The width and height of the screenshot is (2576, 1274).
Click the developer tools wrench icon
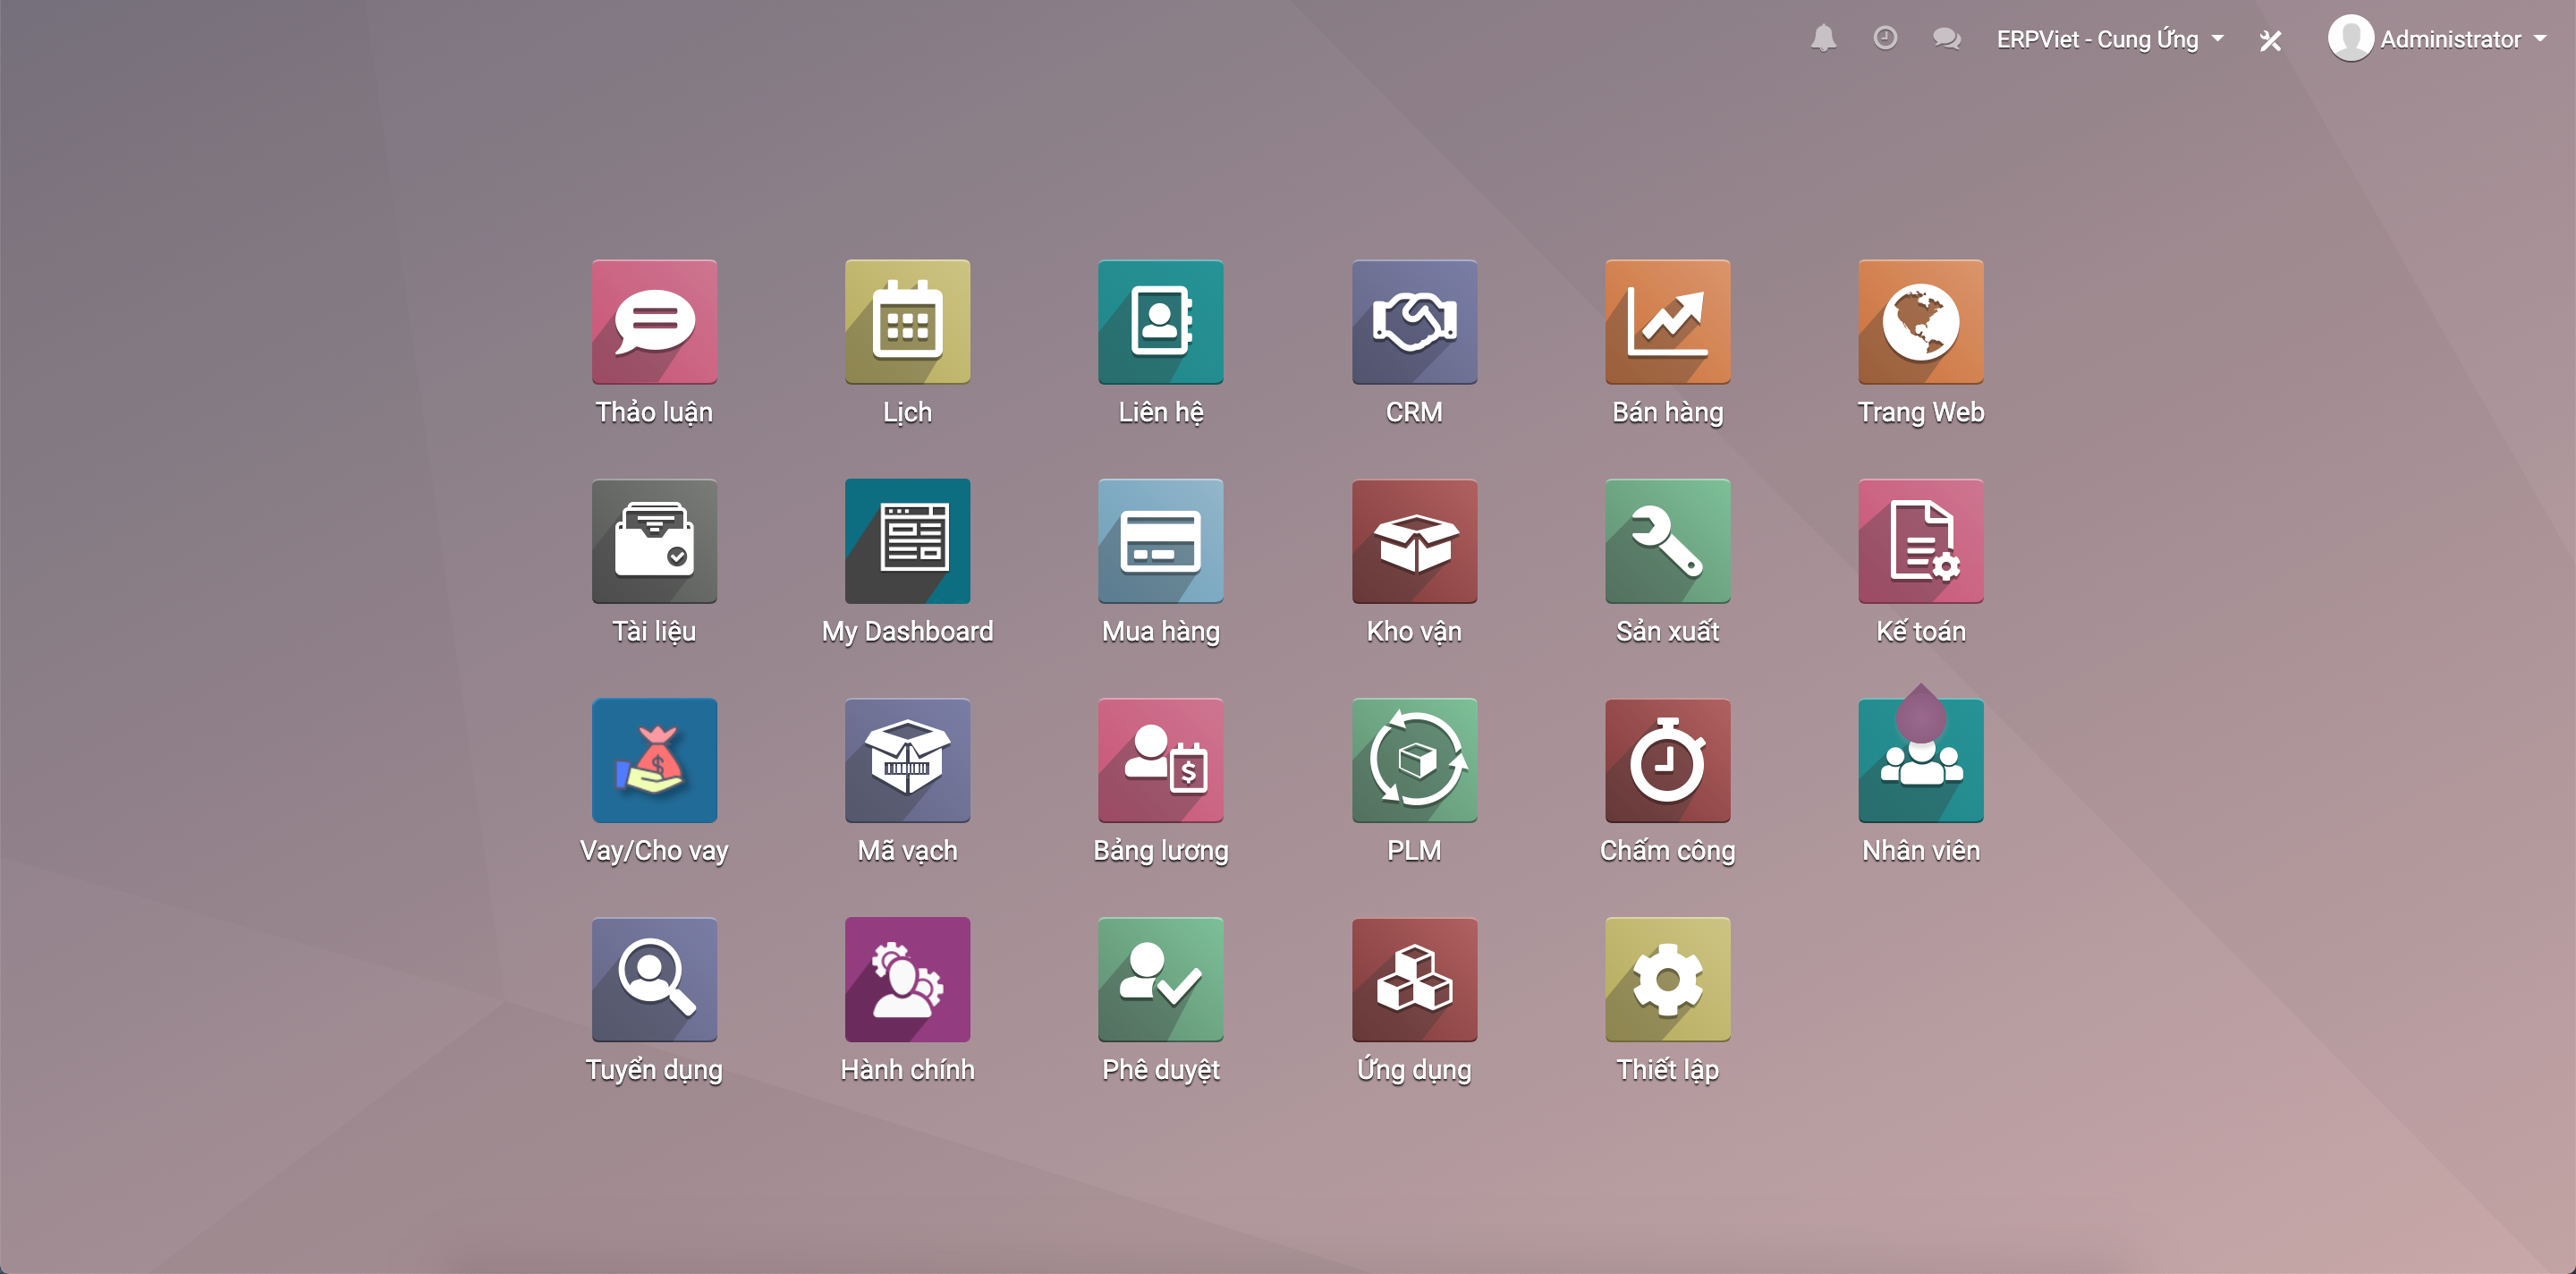[2270, 40]
